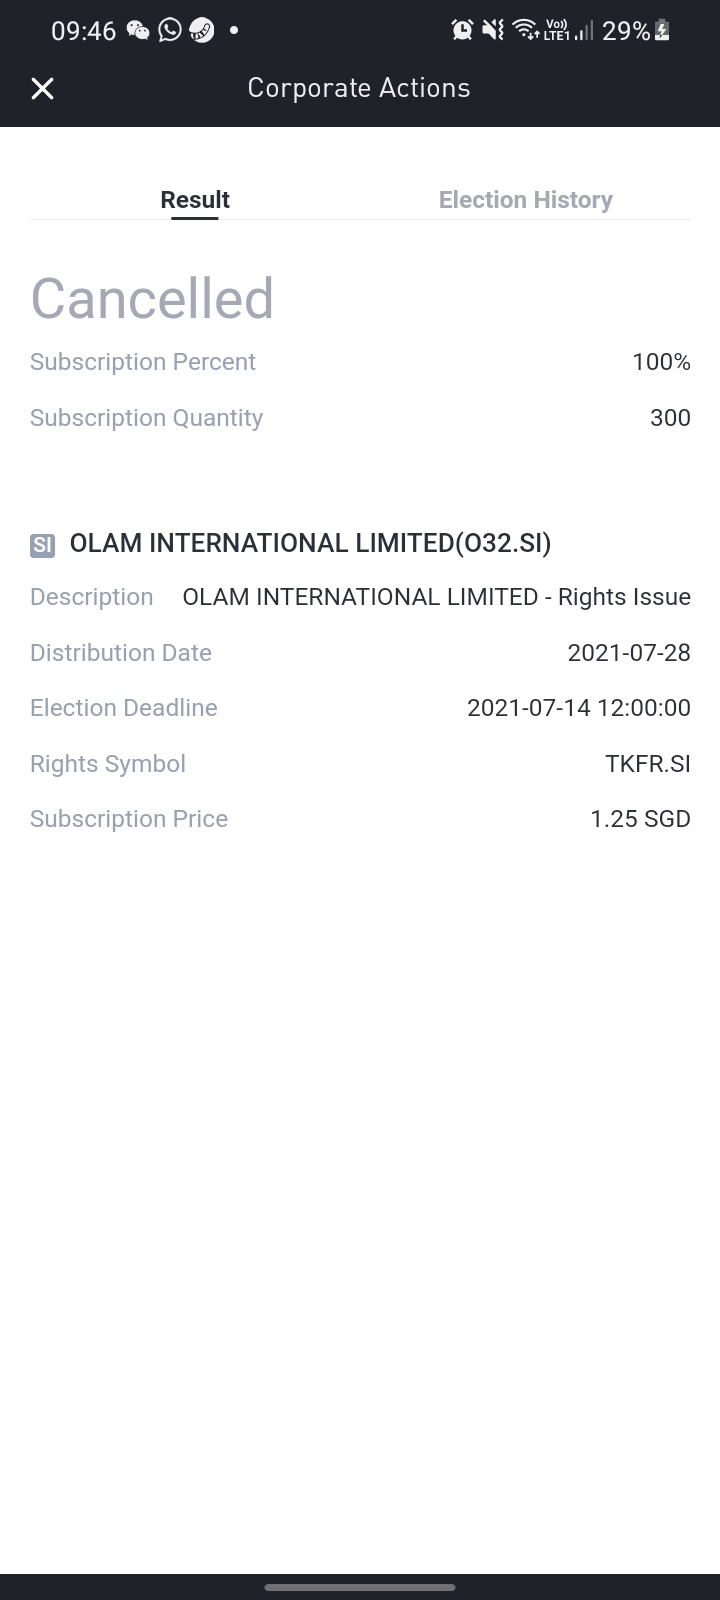Tap the Cancelled status heading

[152, 298]
